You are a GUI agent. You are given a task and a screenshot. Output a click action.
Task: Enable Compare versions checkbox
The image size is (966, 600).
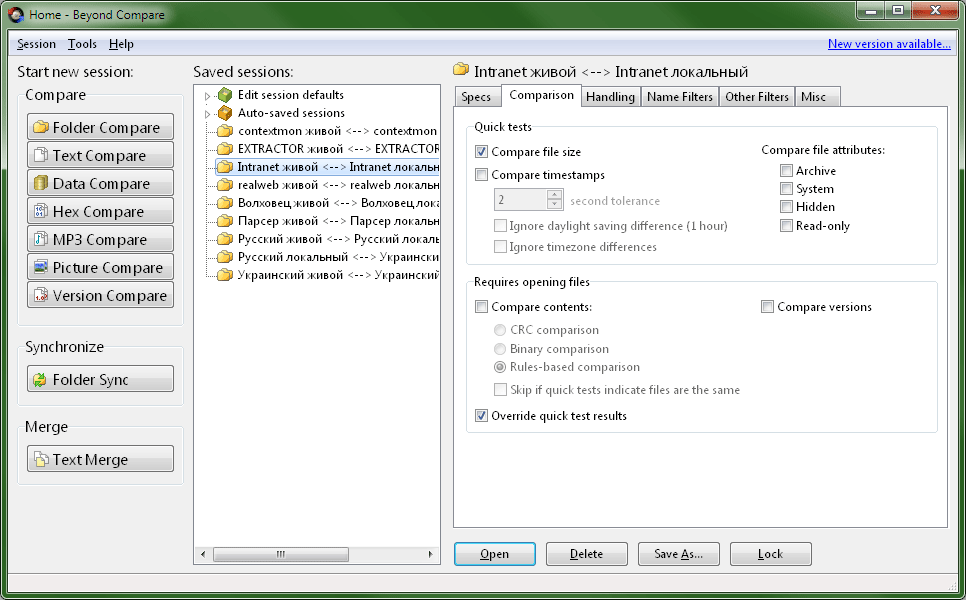point(767,307)
